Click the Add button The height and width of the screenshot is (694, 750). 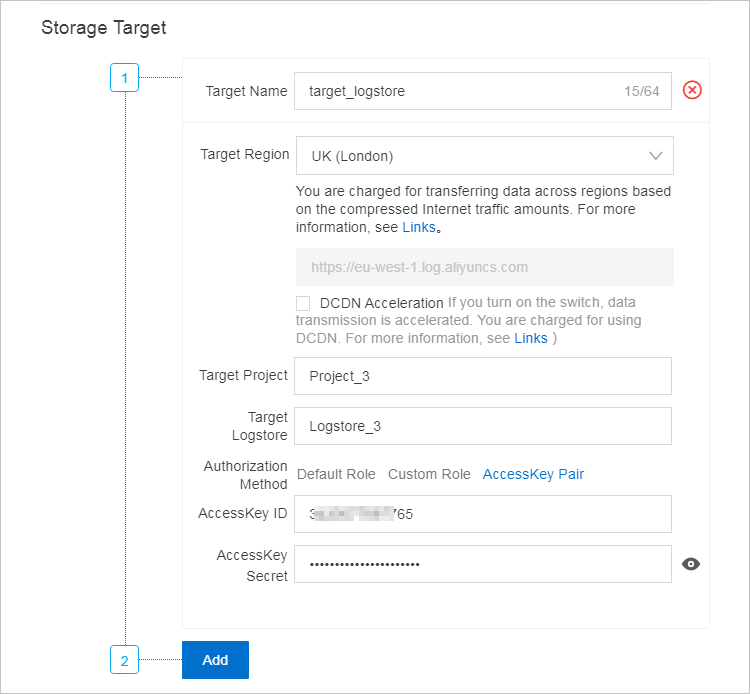215,660
